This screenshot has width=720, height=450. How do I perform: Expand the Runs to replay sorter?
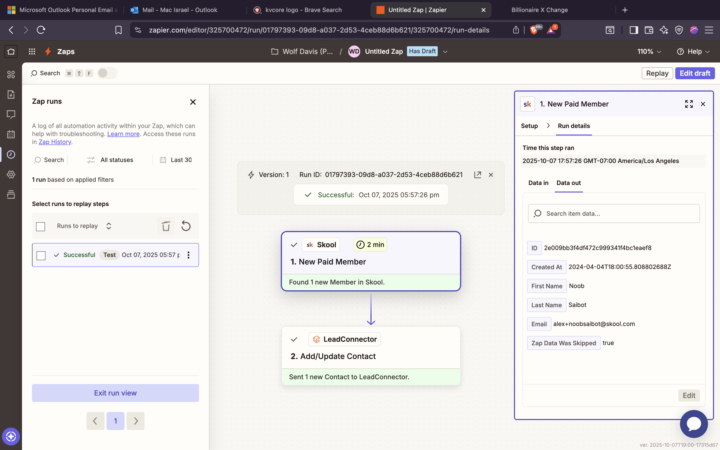pos(108,226)
